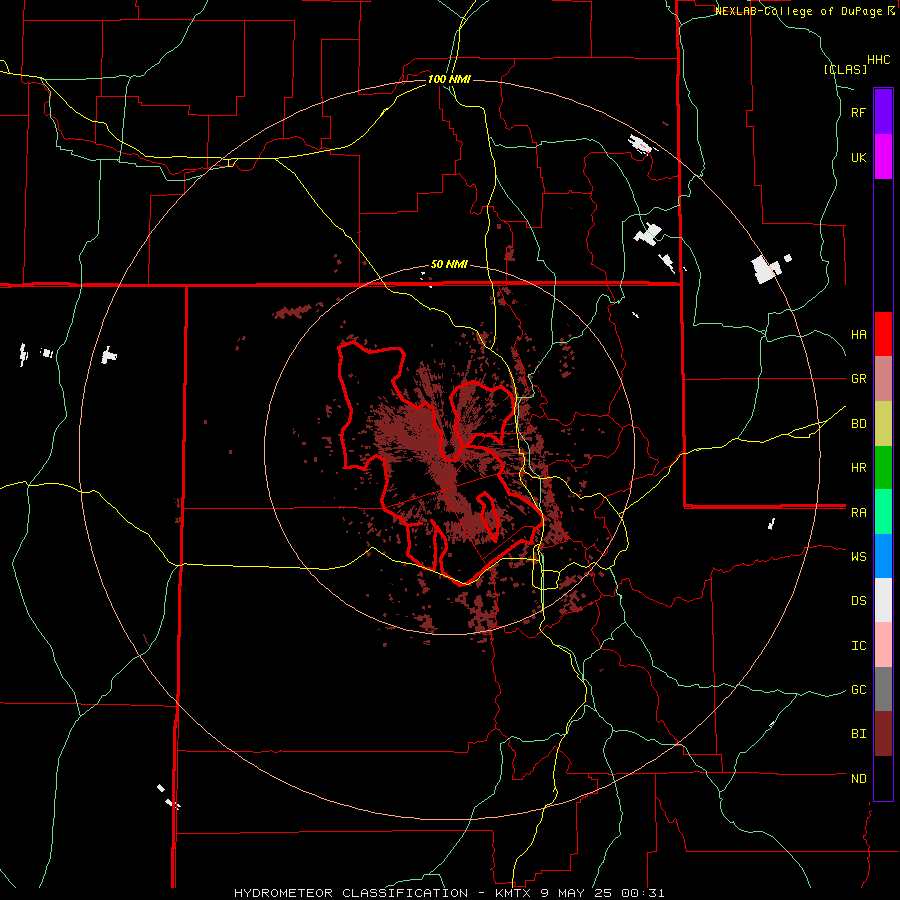Click the purple RF color swatch
This screenshot has width=900, height=900.
883,111
